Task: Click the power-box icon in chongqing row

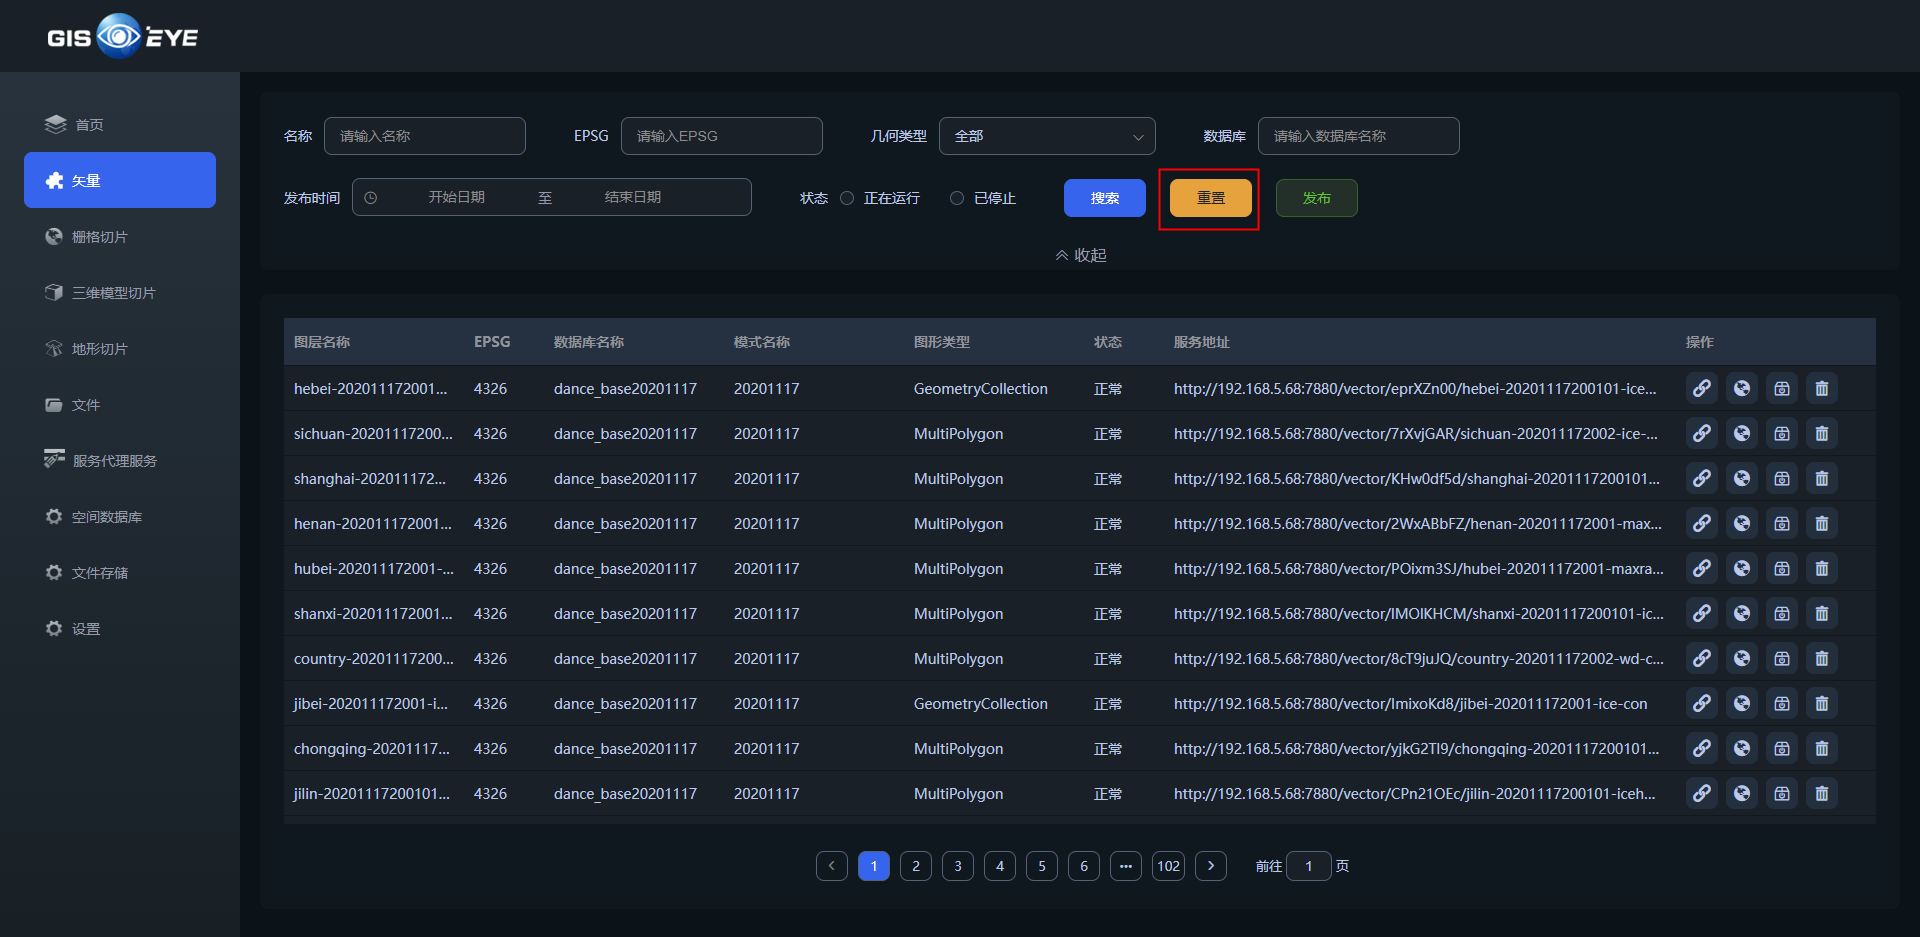Action: [1781, 748]
